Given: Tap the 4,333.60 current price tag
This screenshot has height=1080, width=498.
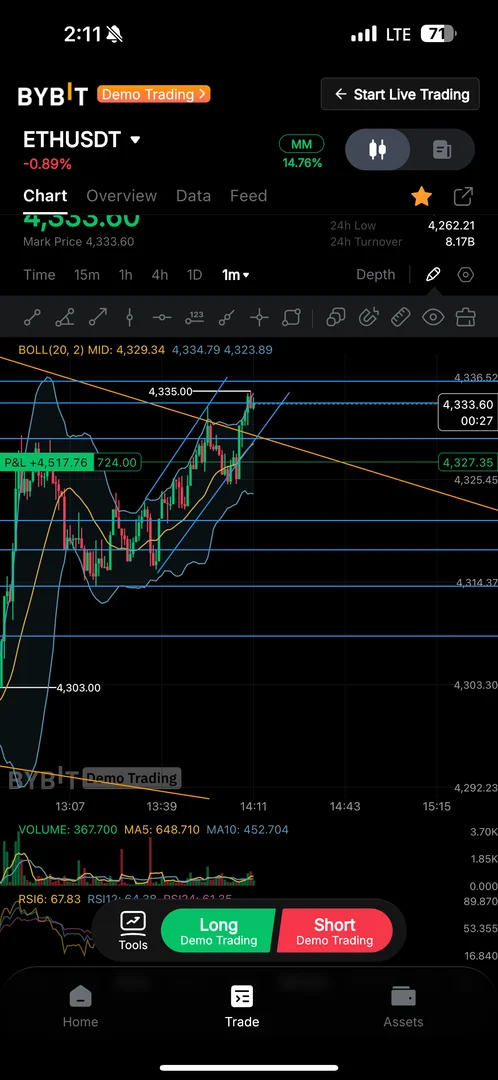Looking at the screenshot, I should pyautogui.click(x=468, y=412).
